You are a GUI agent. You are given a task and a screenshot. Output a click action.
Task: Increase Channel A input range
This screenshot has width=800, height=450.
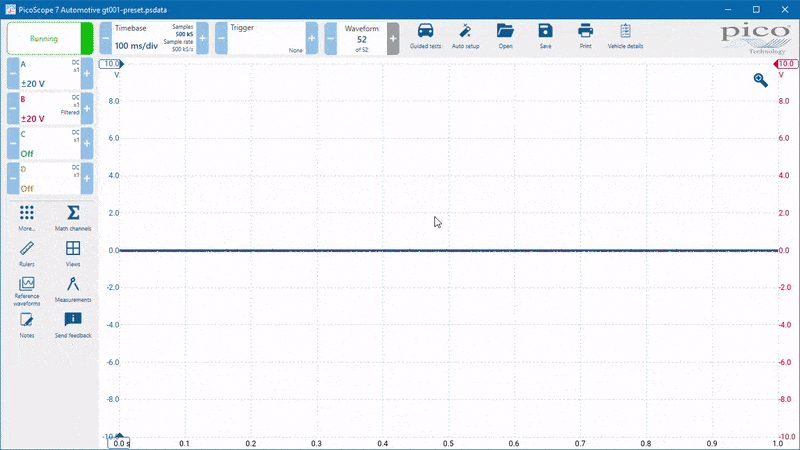click(87, 74)
